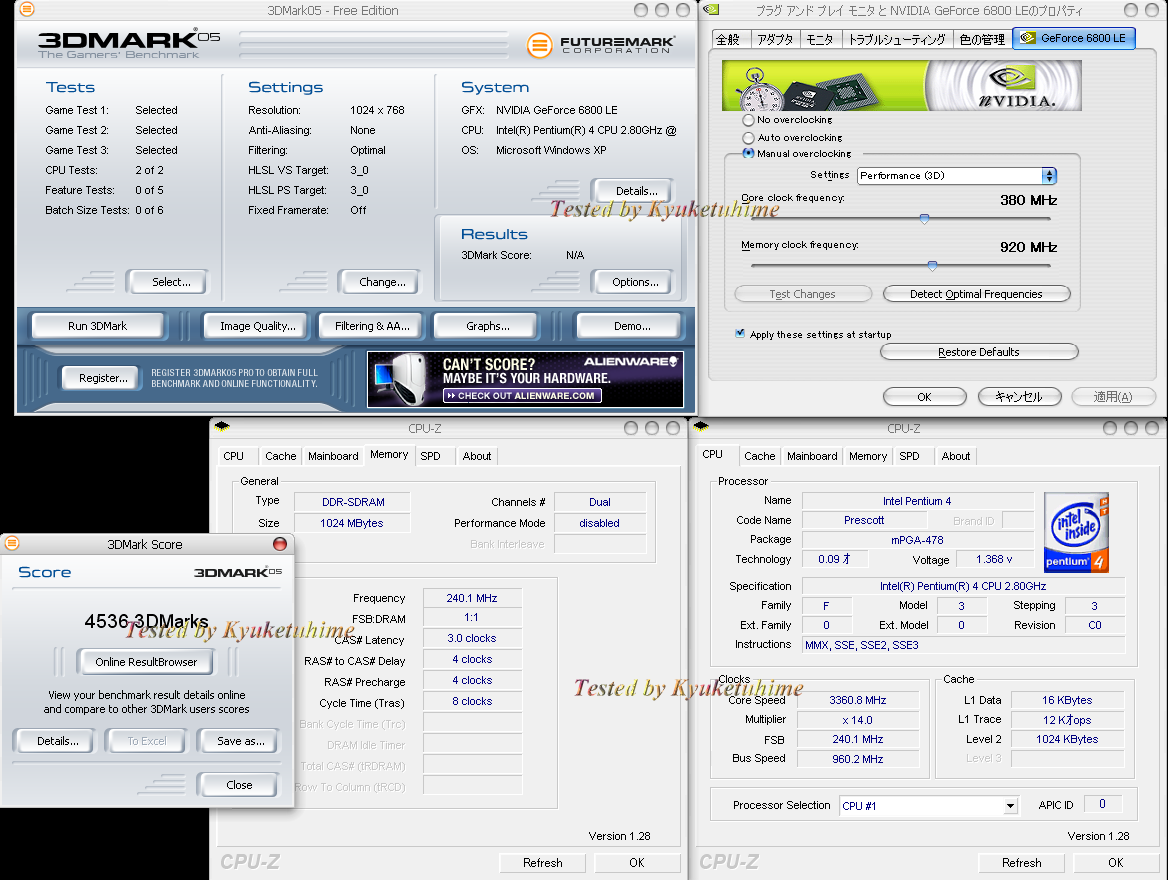The height and width of the screenshot is (880, 1168).
Task: Click the Core Speed 3360.8 MHz value
Action: click(857, 700)
